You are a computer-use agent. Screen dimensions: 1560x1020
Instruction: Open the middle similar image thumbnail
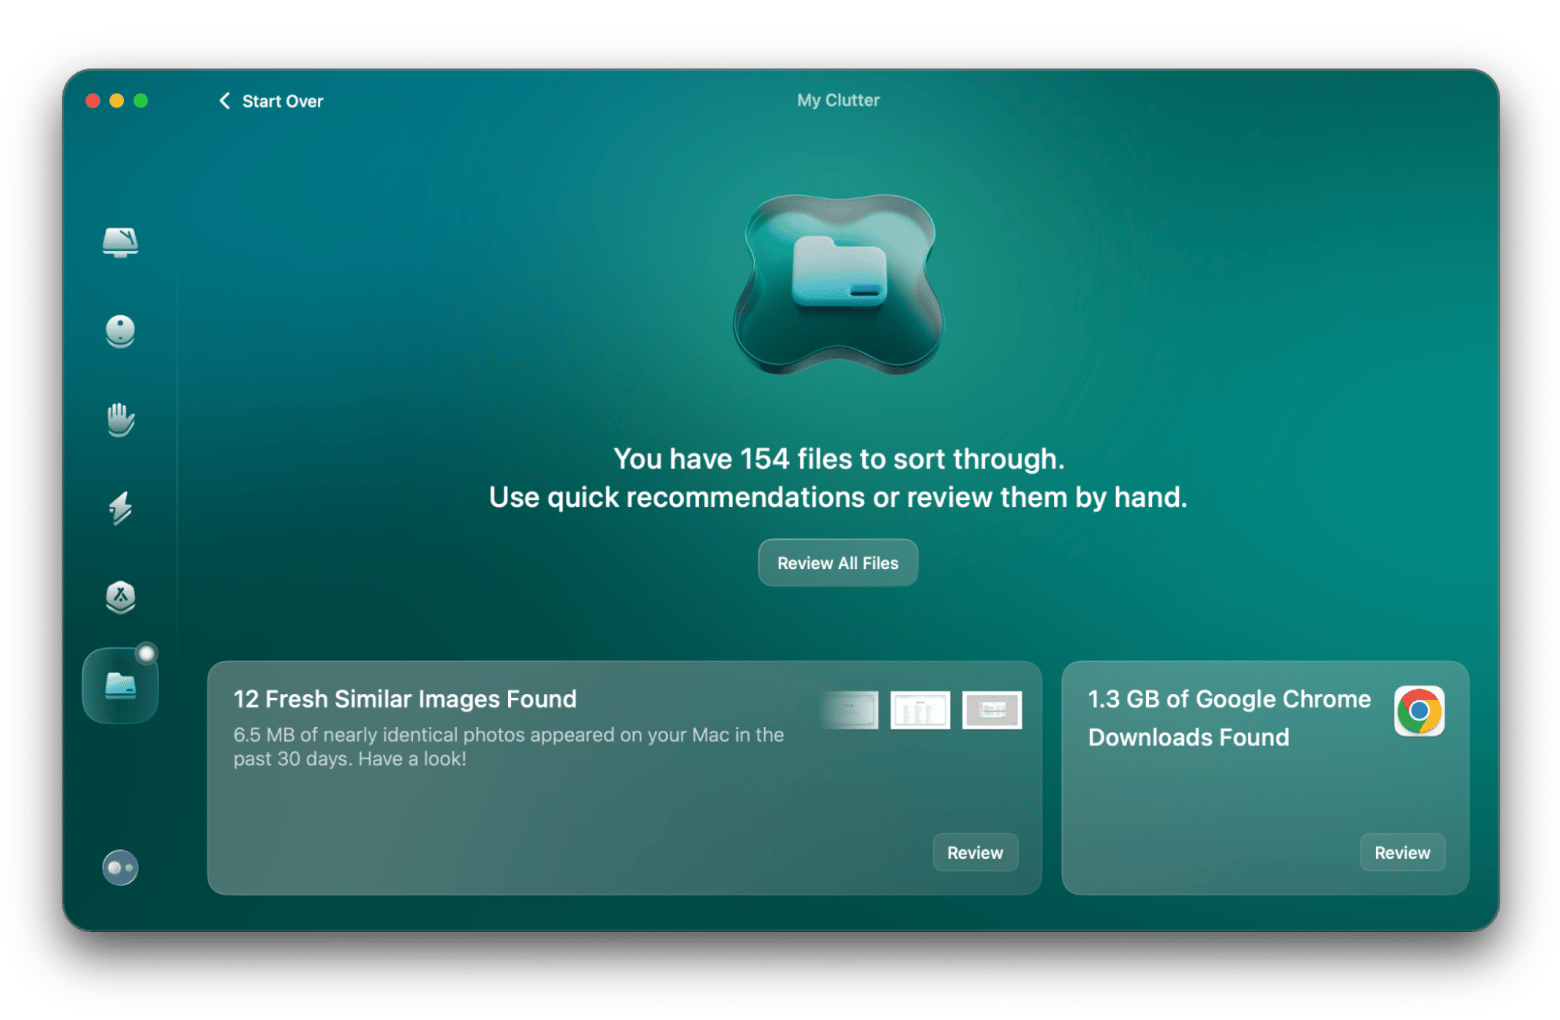pyautogui.click(x=920, y=710)
